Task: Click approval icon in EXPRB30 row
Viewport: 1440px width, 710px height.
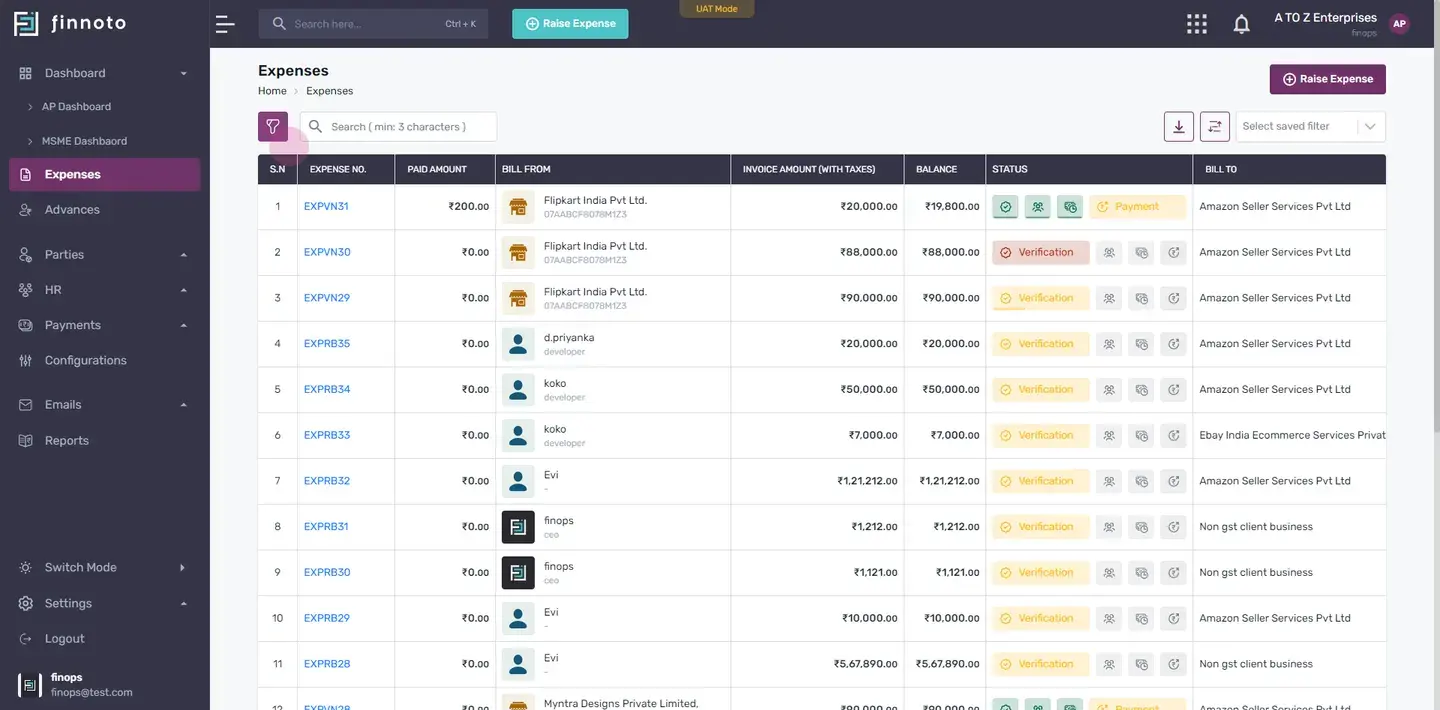Action: 1109,573
